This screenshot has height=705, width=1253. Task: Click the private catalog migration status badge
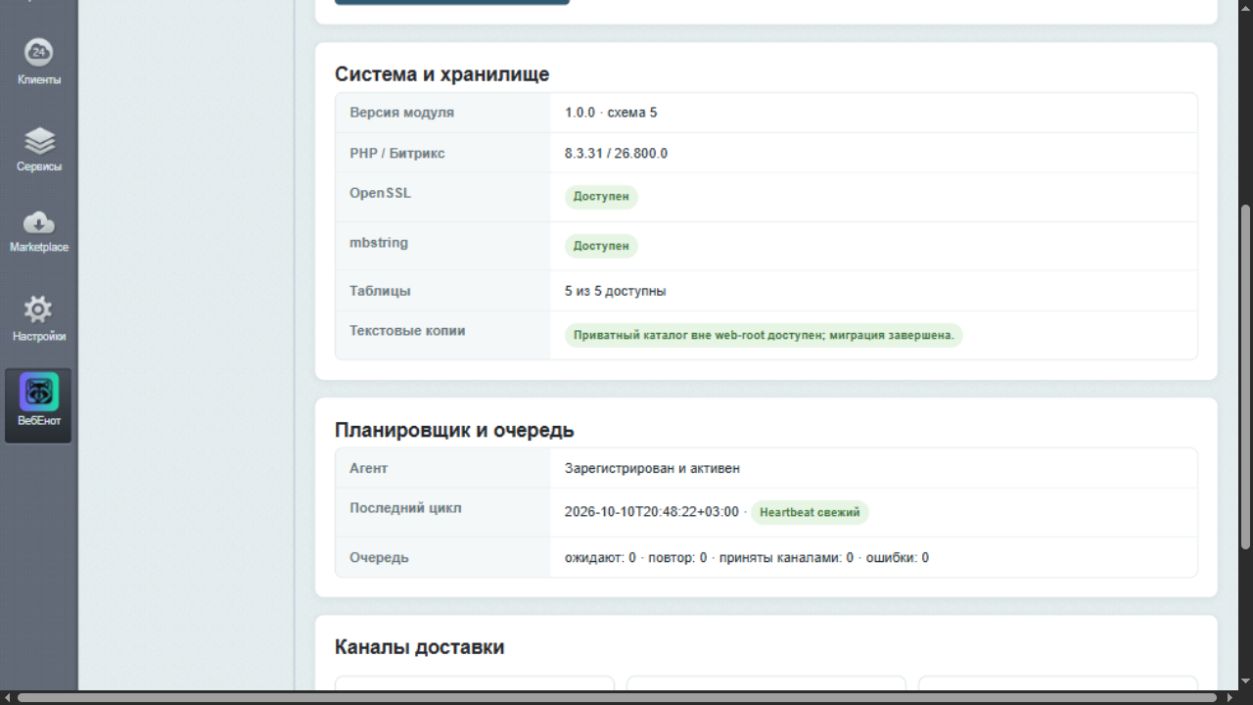[764, 335]
